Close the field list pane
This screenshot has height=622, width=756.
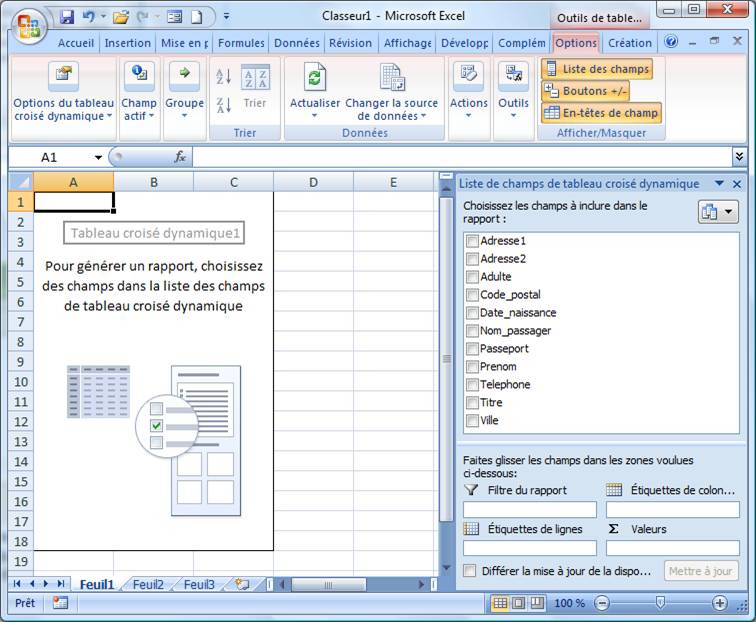point(737,184)
